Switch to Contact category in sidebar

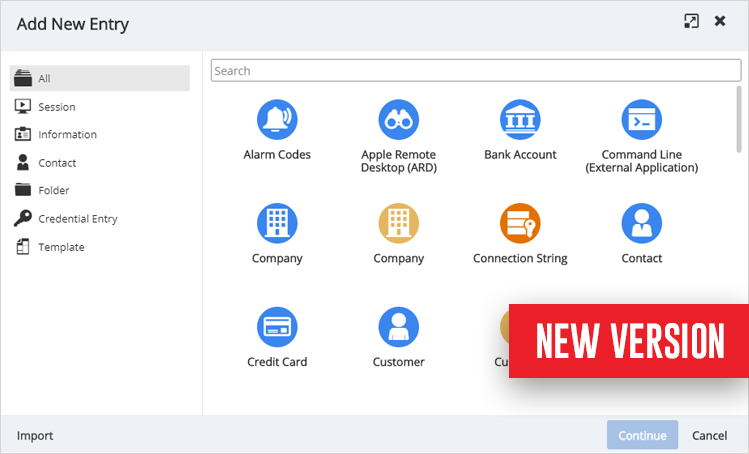(x=57, y=163)
